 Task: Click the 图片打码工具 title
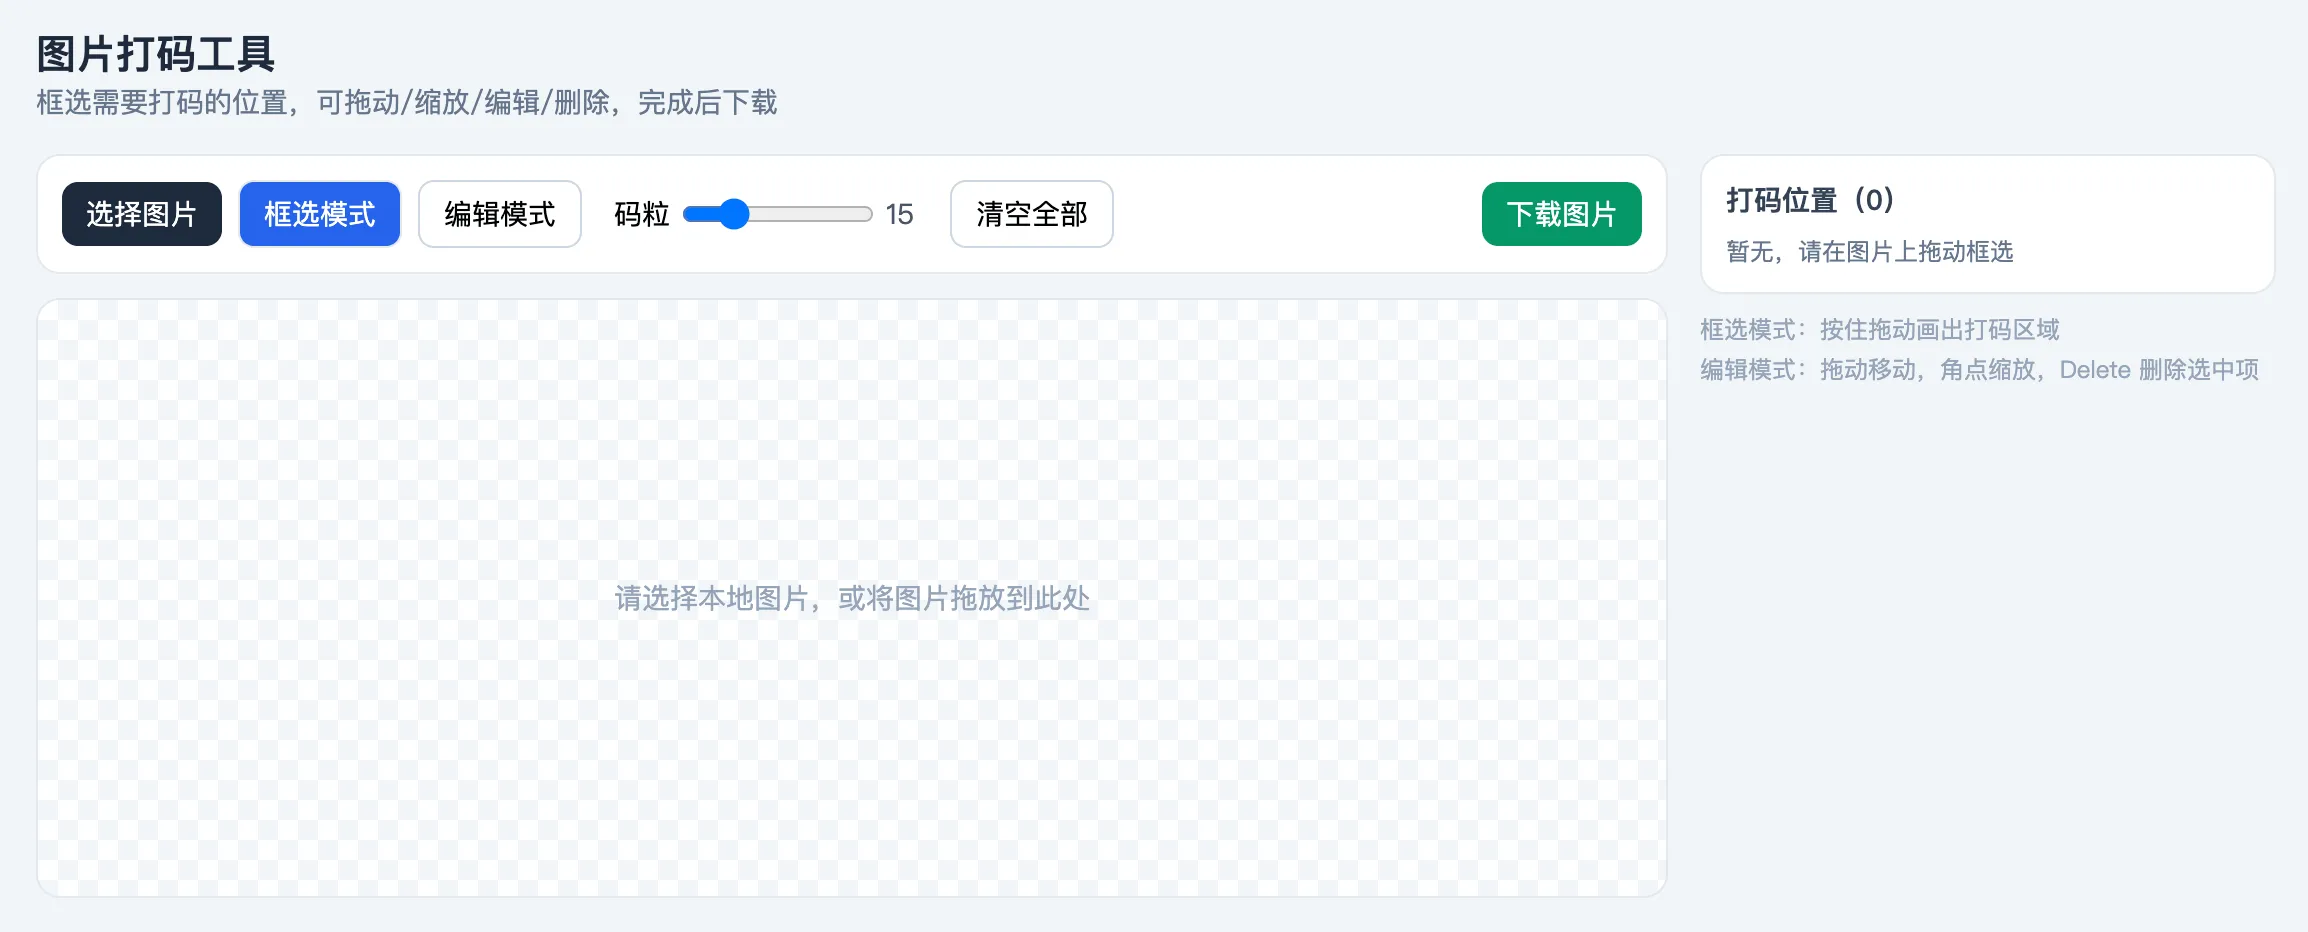[156, 54]
